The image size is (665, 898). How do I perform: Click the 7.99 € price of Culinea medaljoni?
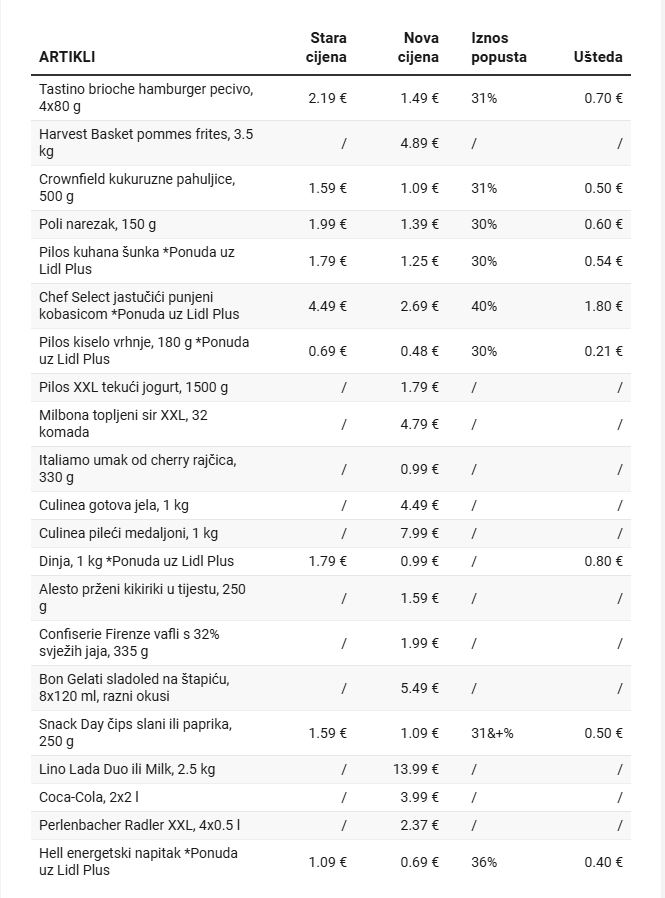tap(420, 533)
